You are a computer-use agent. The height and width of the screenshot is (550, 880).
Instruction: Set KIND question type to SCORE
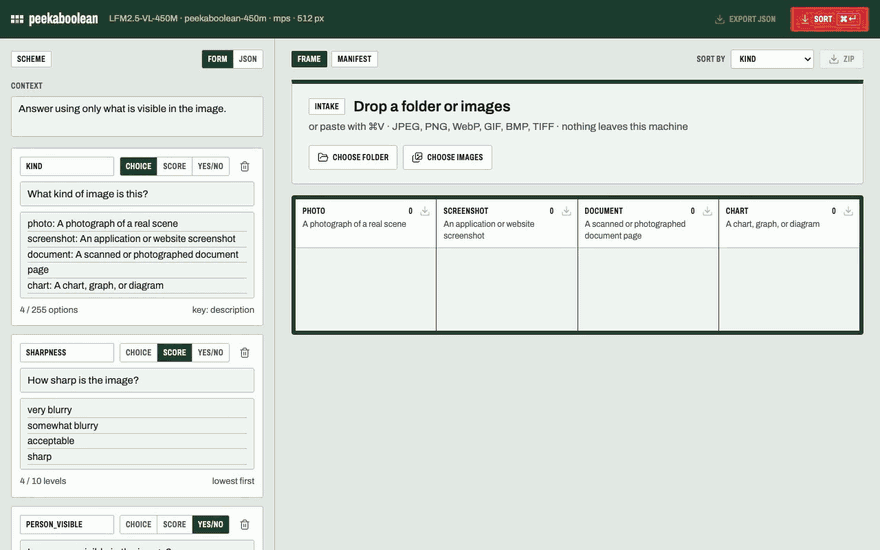point(175,166)
